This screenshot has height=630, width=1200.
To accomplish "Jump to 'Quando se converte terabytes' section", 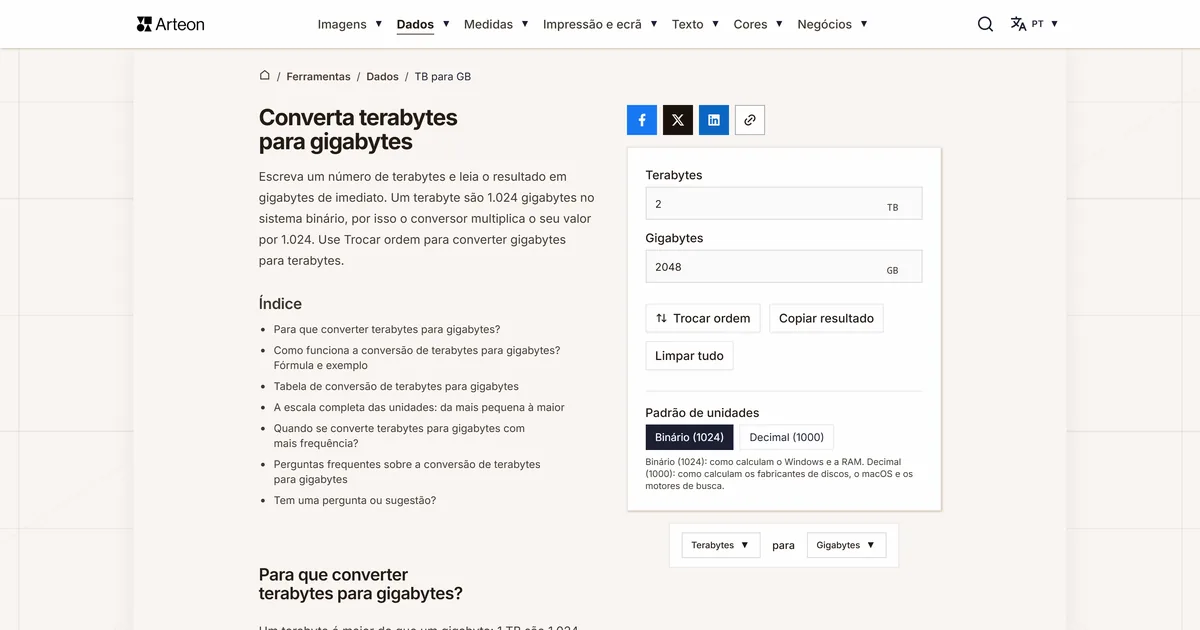I will [399, 436].
